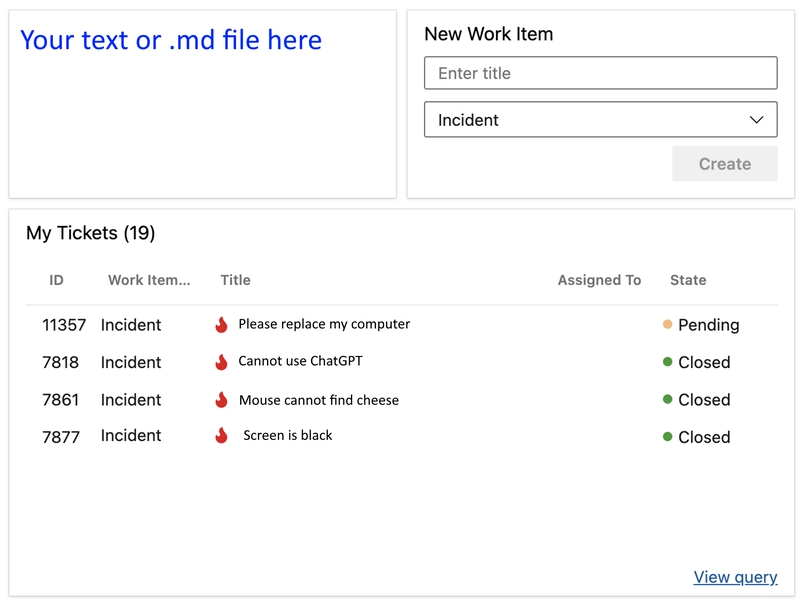The image size is (800, 605).
Task: Open the Incident work item type dropdown
Action: click(600, 120)
